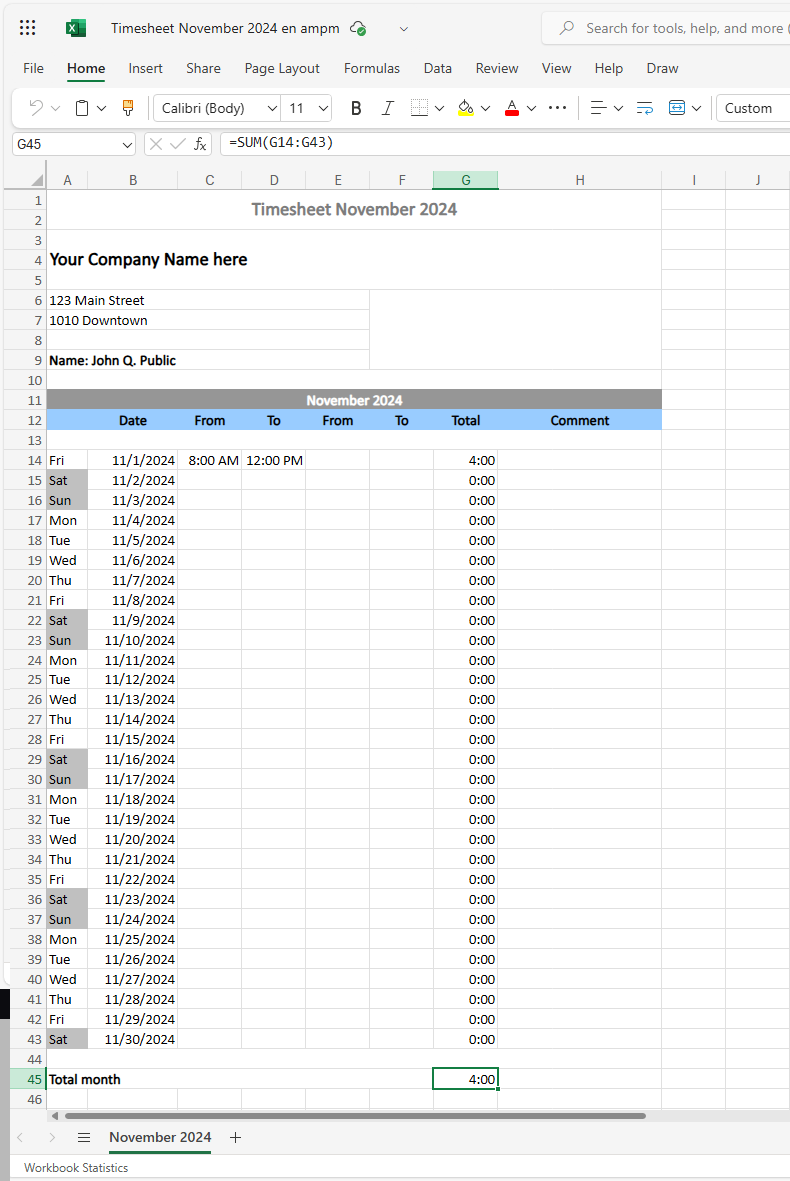790x1181 pixels.
Task: Click horizontal scrollbar left arrow
Action: pyautogui.click(x=54, y=1115)
